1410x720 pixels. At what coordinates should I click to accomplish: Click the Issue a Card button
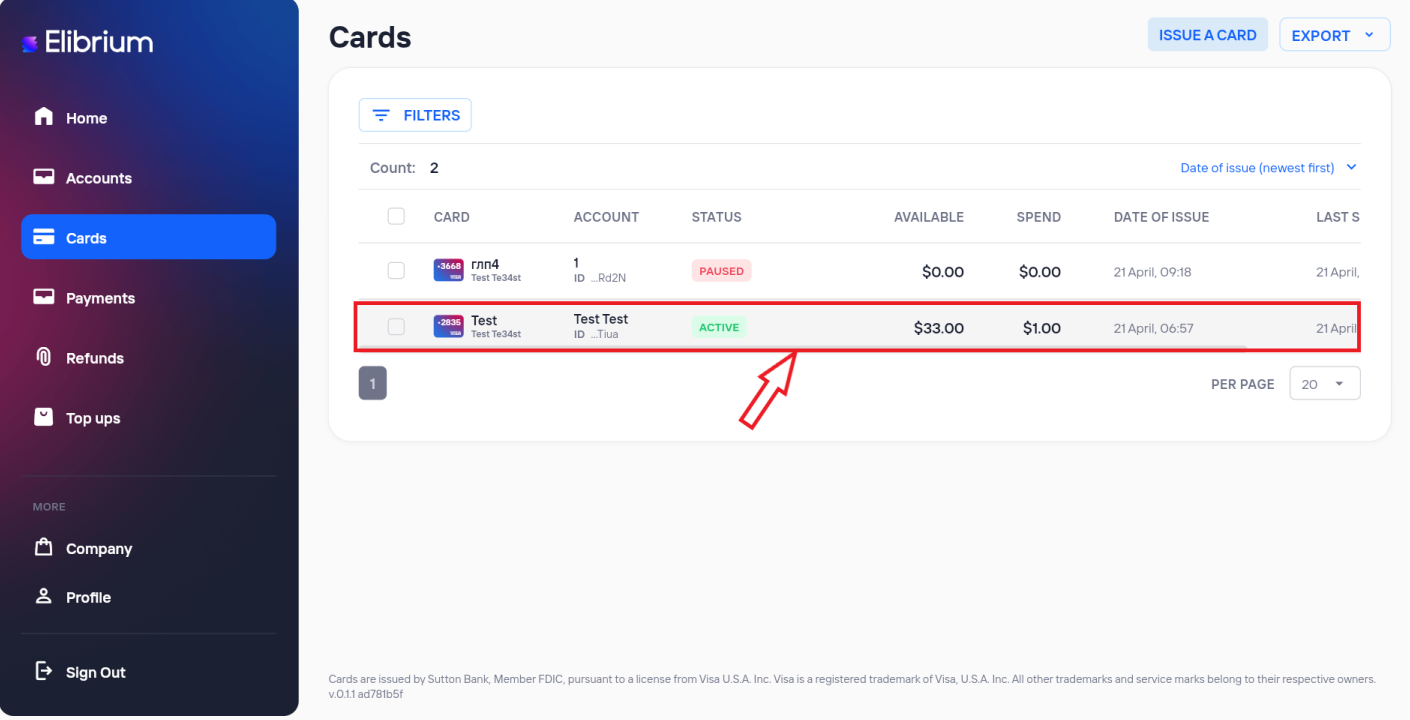[x=1208, y=35]
